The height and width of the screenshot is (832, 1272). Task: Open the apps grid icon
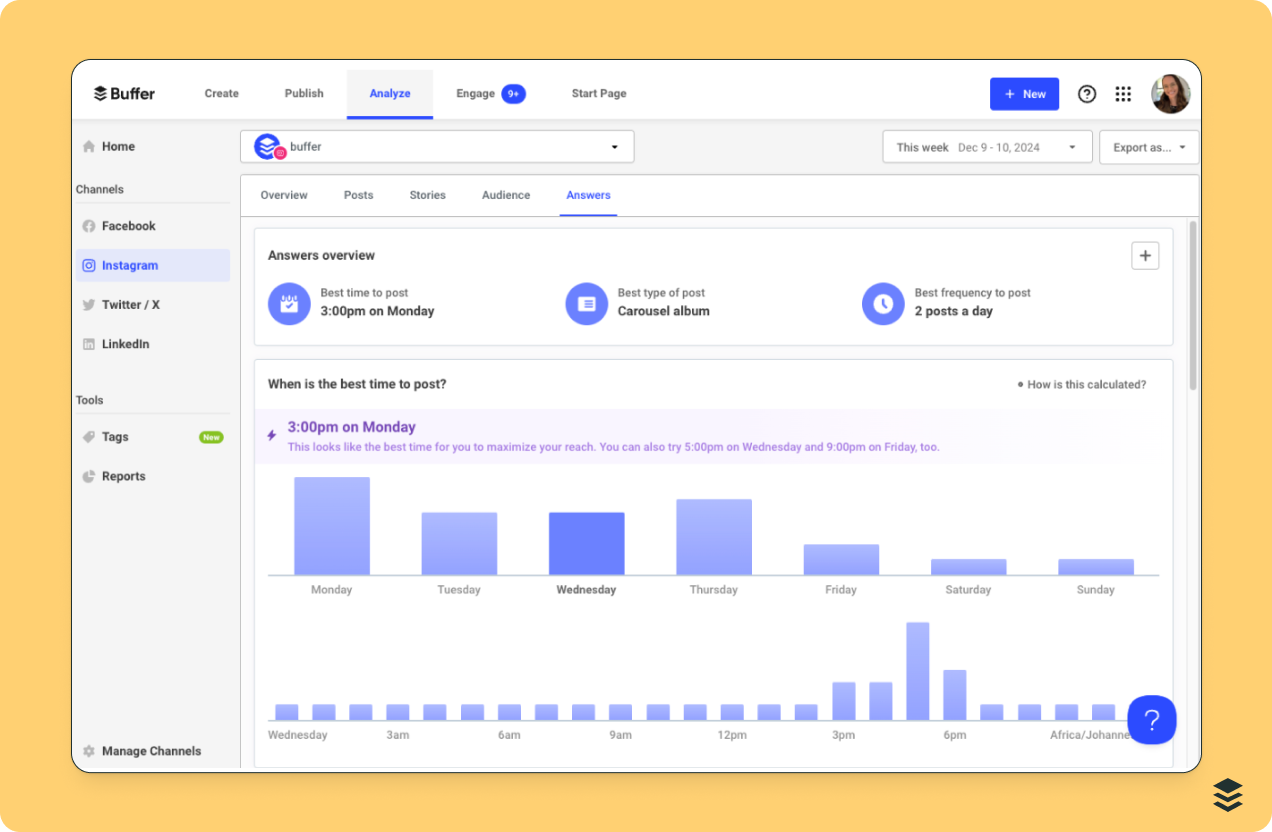[x=1123, y=93]
